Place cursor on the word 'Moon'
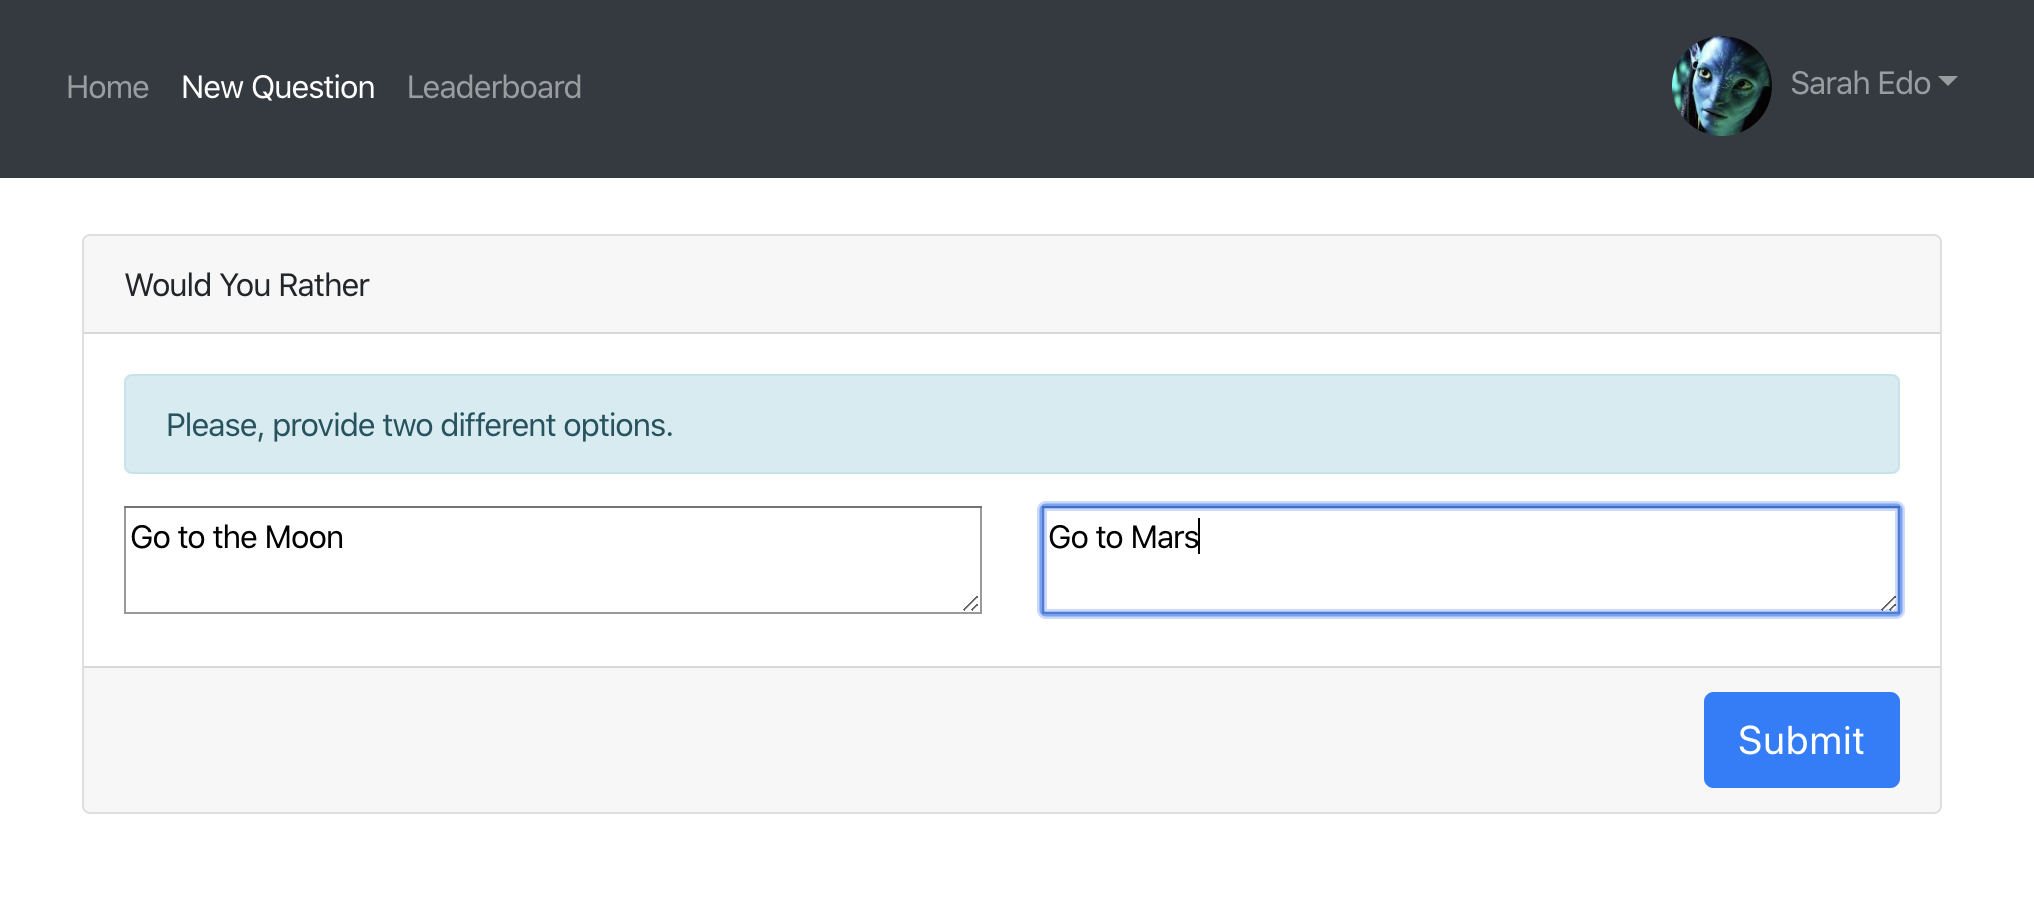The image size is (2034, 908). tap(304, 538)
